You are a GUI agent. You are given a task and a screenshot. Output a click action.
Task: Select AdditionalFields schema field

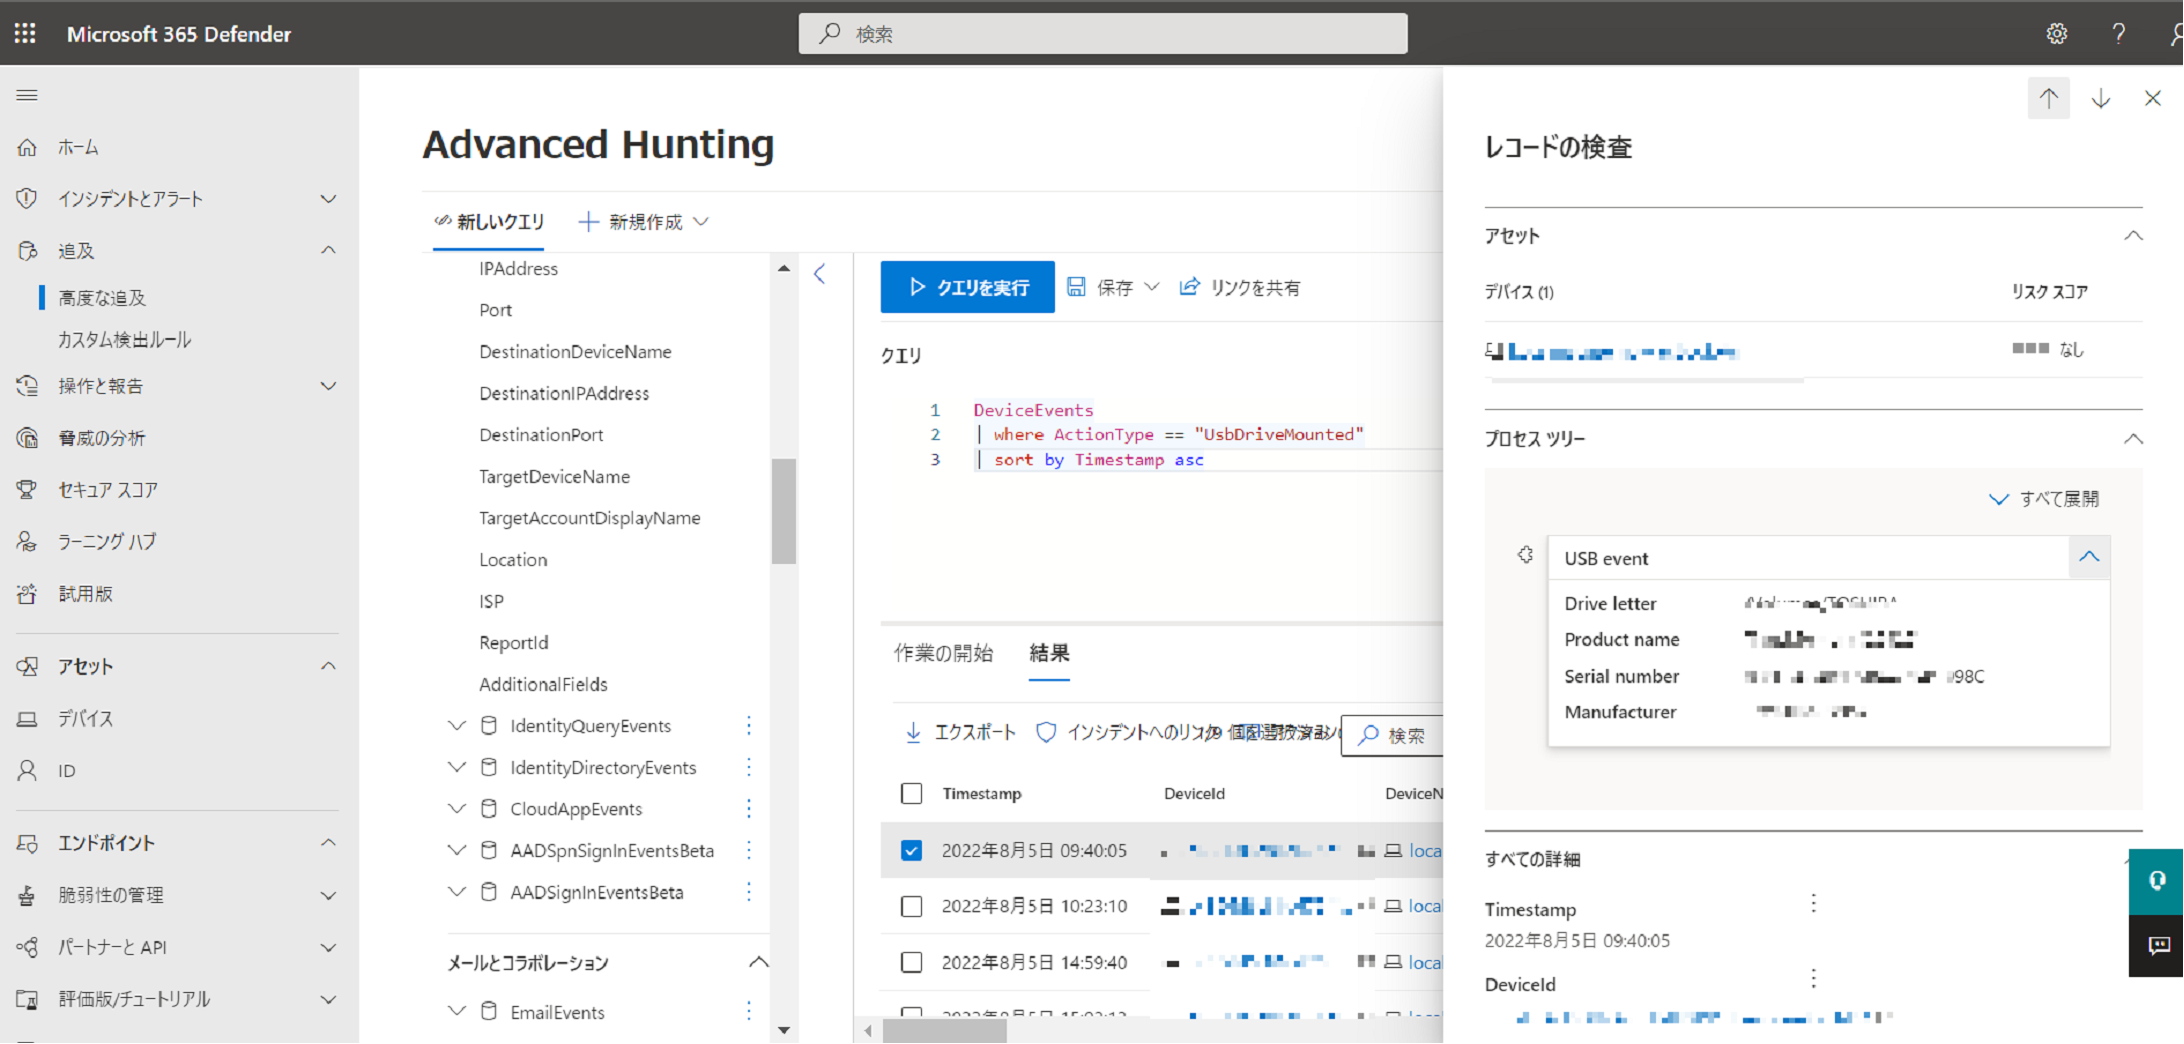point(543,684)
